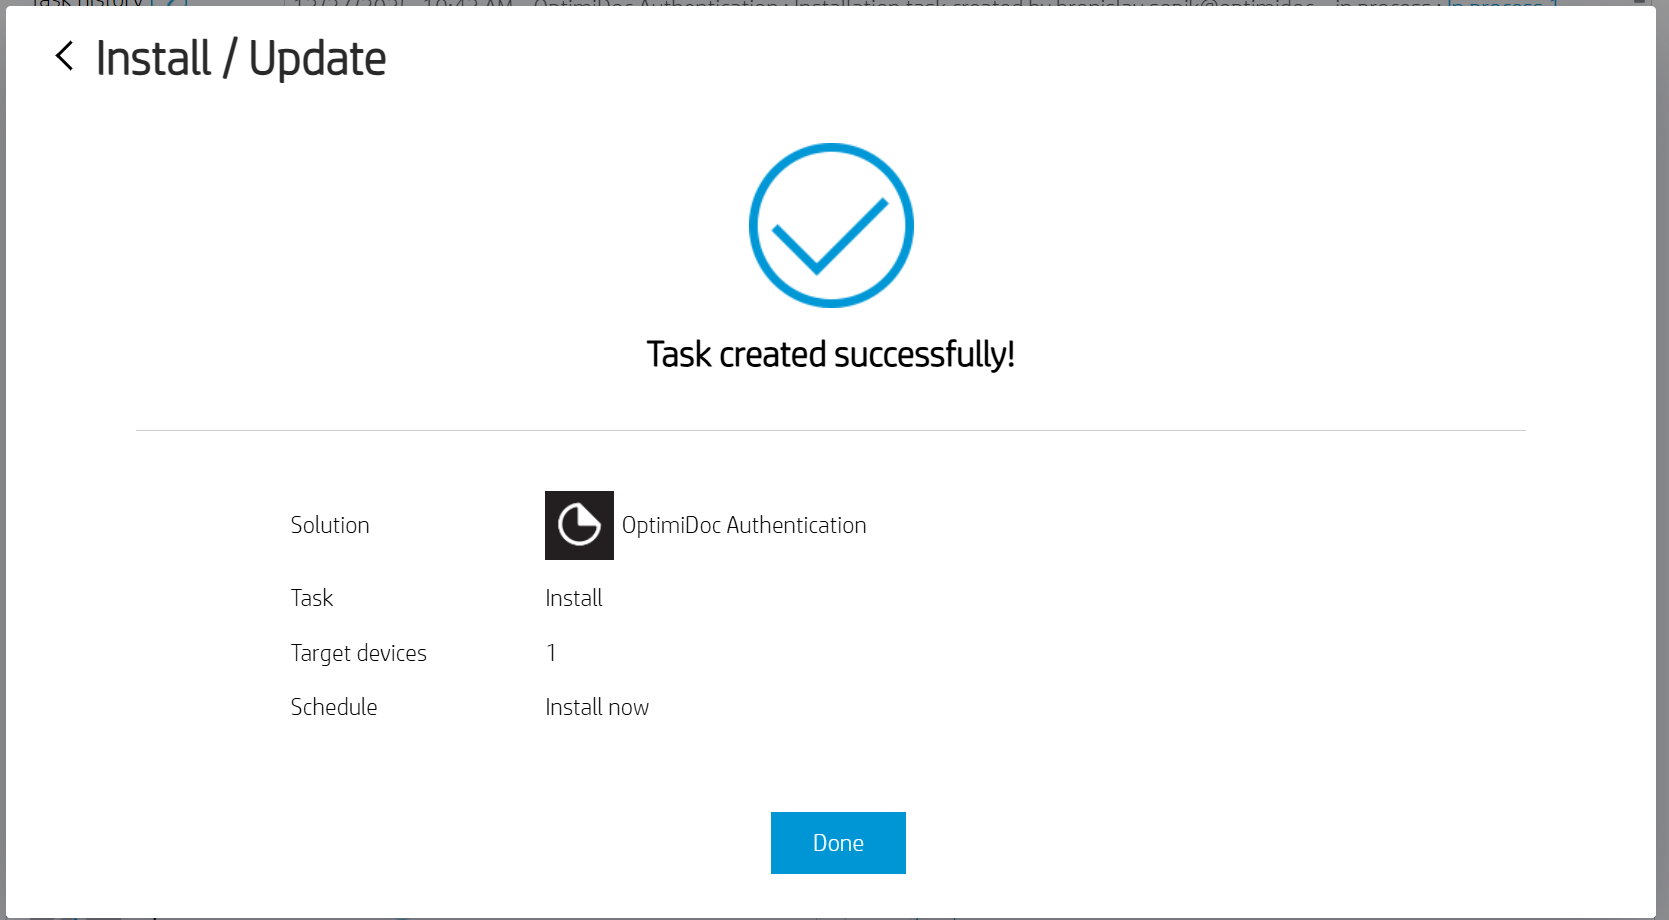The height and width of the screenshot is (920, 1669).
Task: Click the "Install / Update" dialog title
Action: coord(241,59)
